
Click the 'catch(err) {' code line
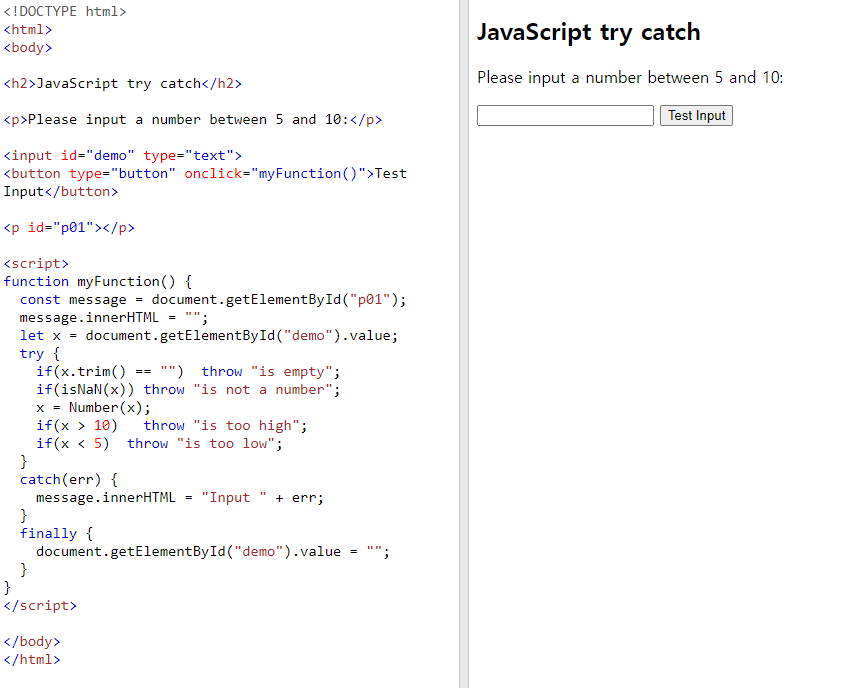69,479
